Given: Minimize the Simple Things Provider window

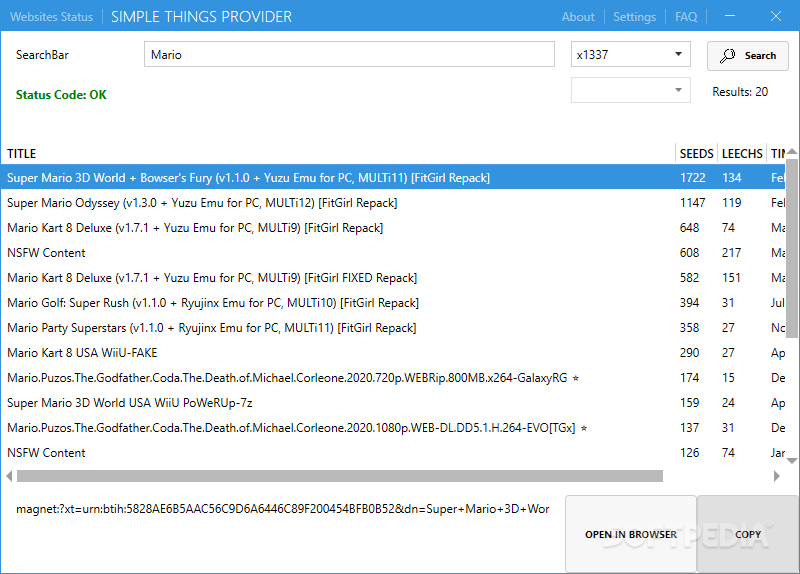Looking at the screenshot, I should pyautogui.click(x=730, y=16).
